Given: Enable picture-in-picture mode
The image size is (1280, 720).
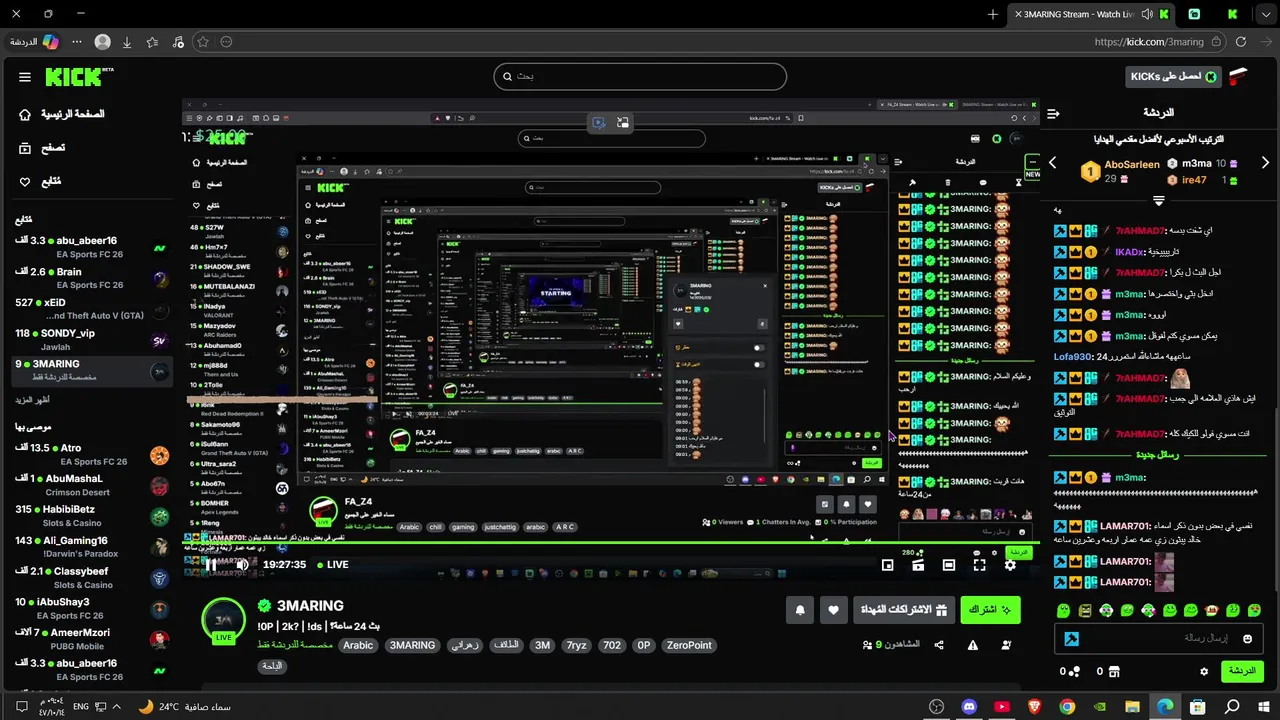Looking at the screenshot, I should (x=887, y=565).
